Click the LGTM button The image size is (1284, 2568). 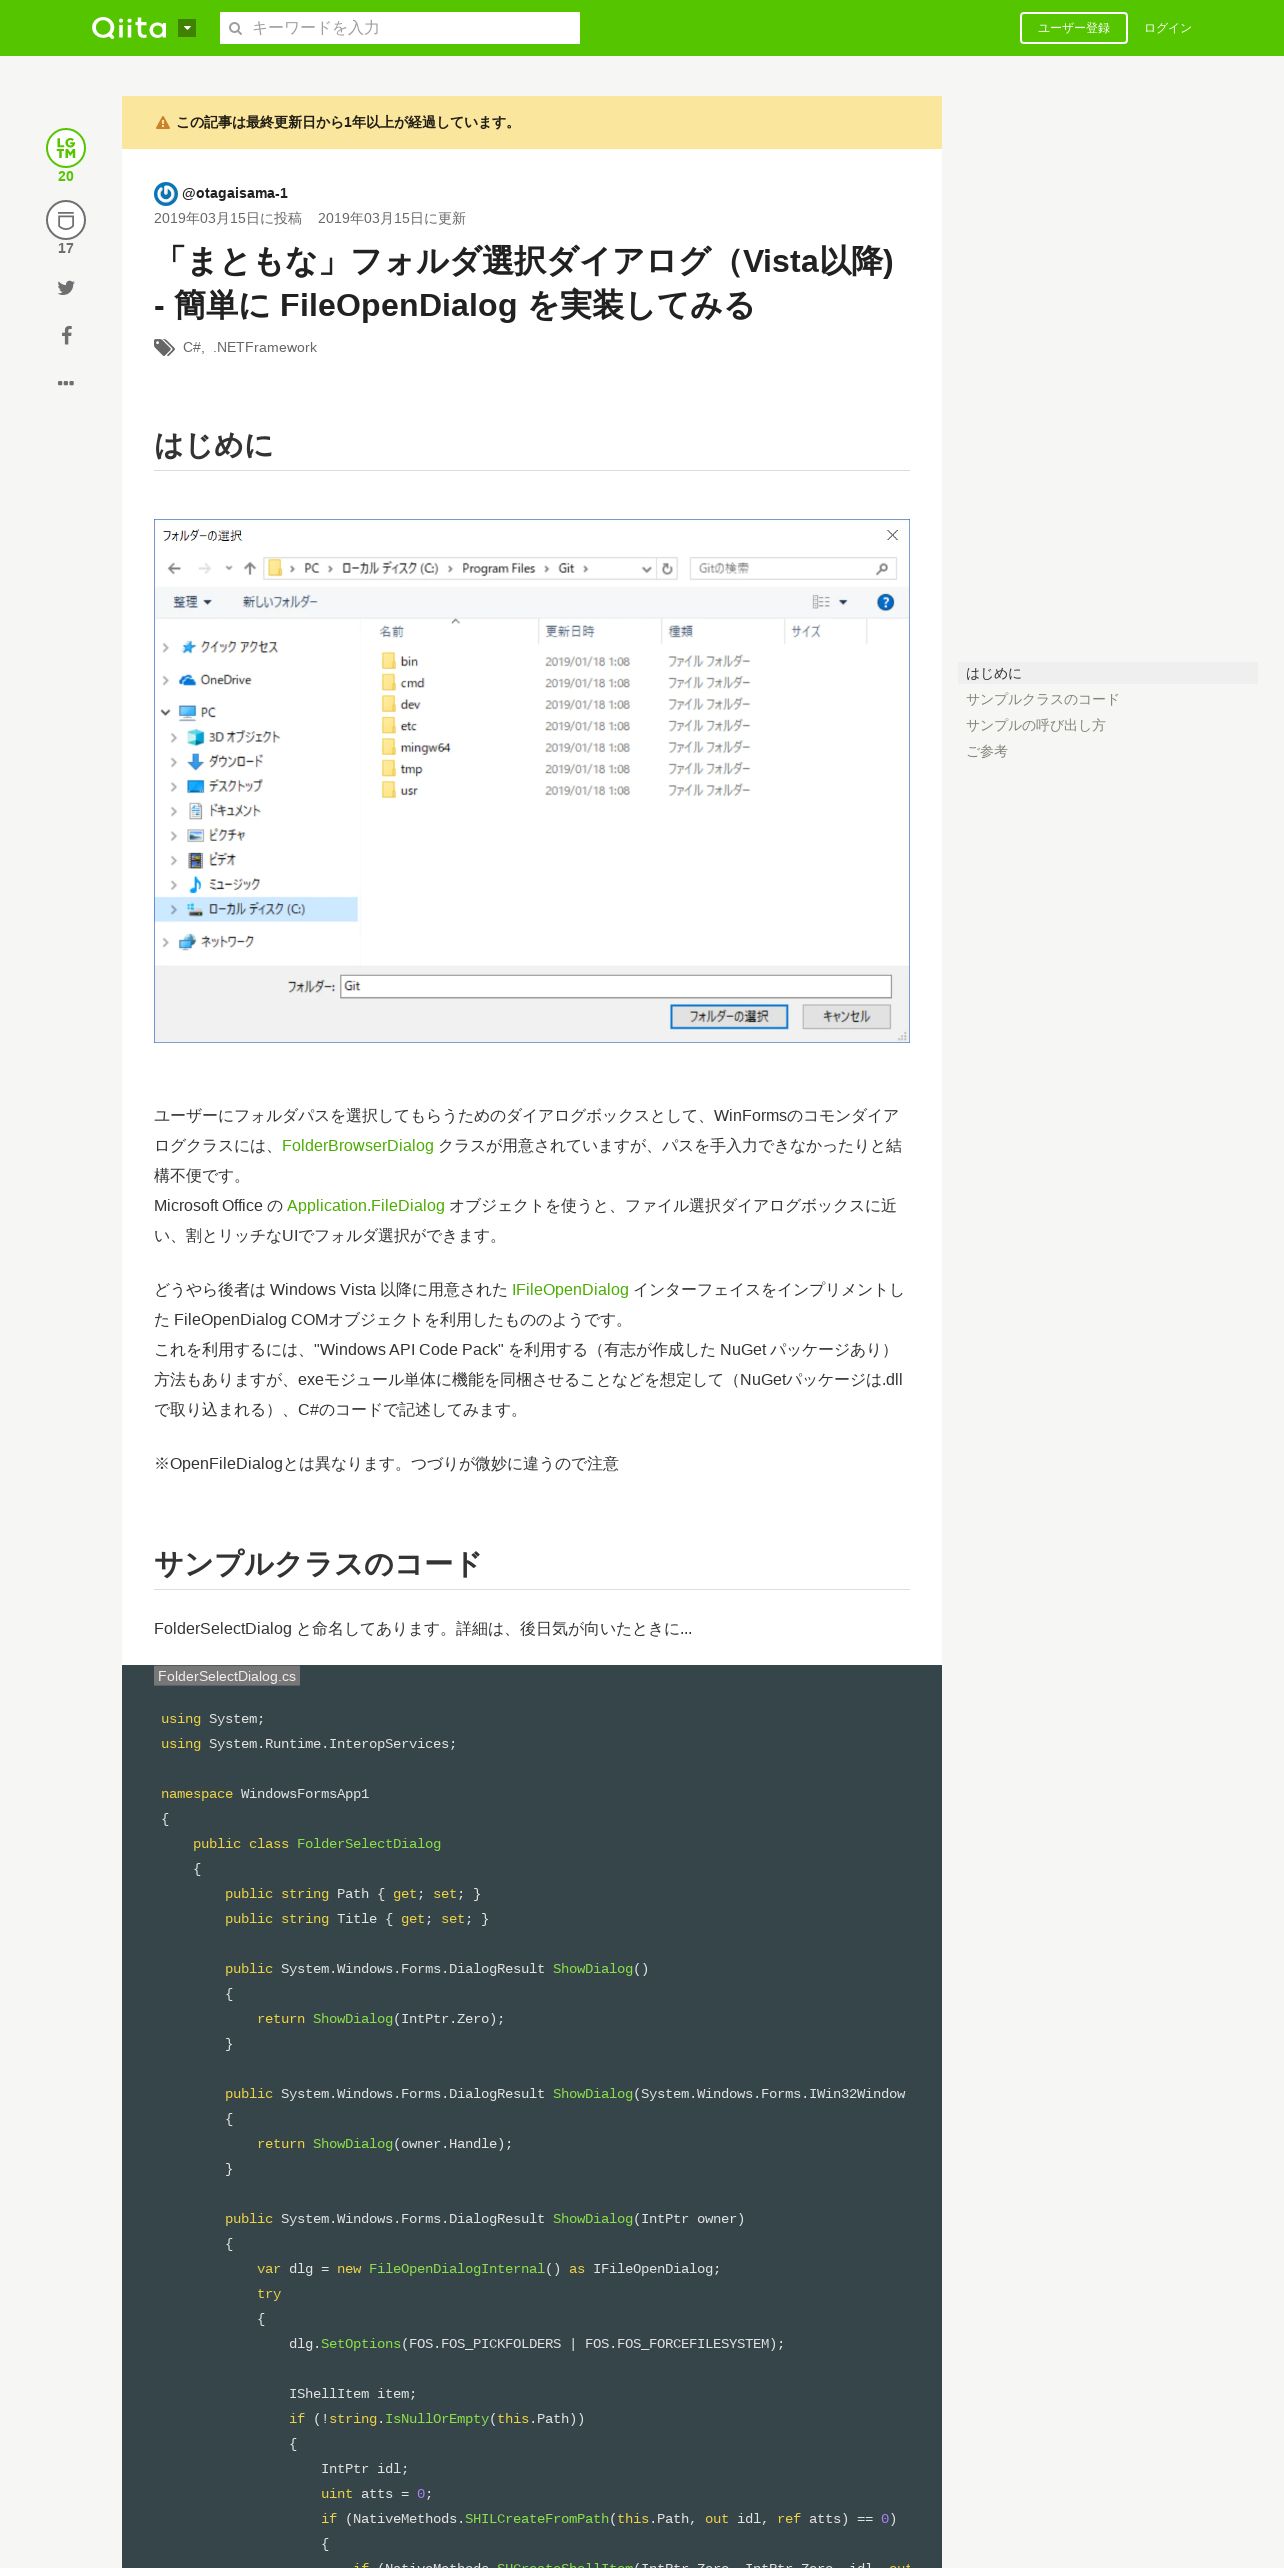coord(66,148)
